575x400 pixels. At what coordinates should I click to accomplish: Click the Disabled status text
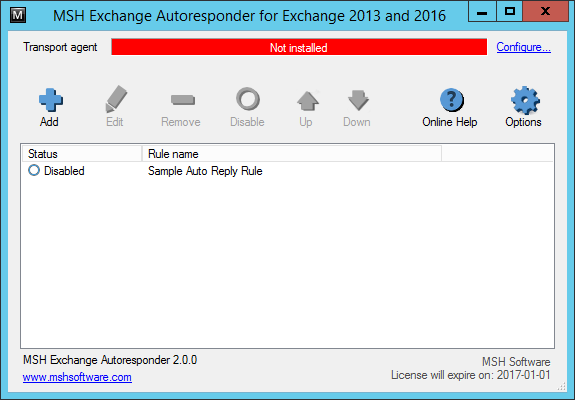pyautogui.click(x=64, y=171)
